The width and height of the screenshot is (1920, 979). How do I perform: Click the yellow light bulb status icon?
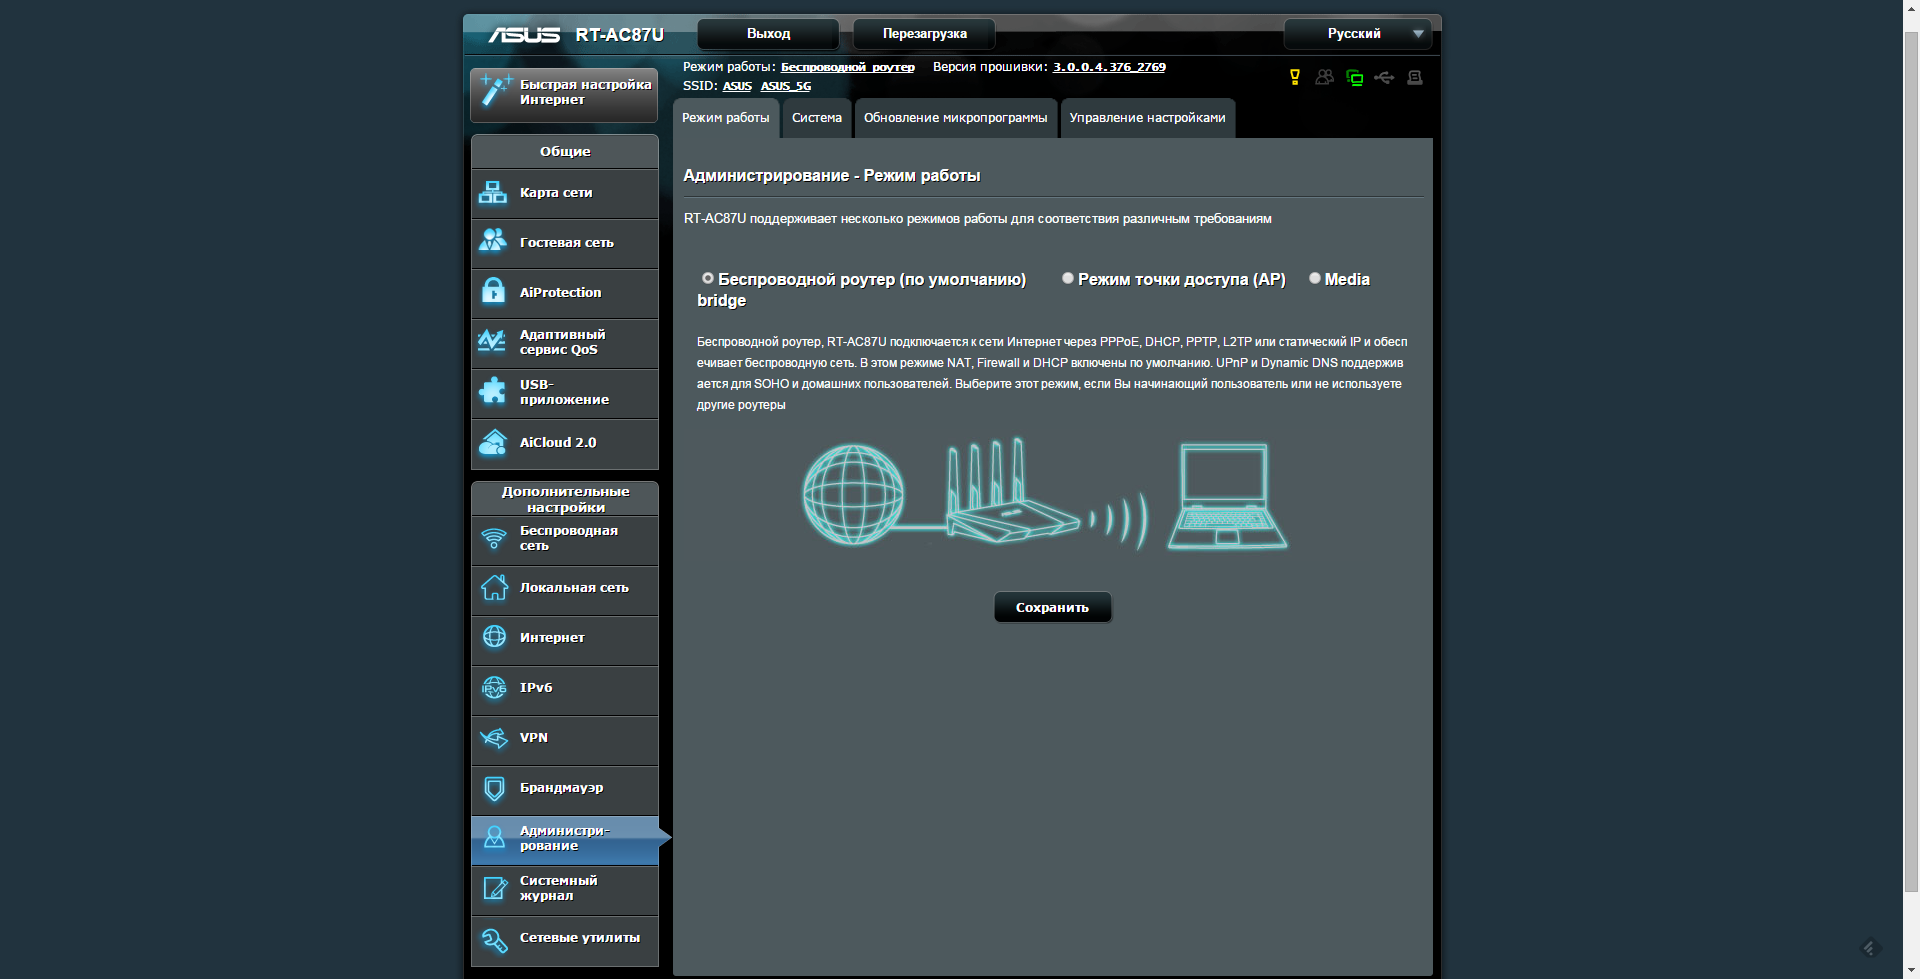coord(1295,77)
